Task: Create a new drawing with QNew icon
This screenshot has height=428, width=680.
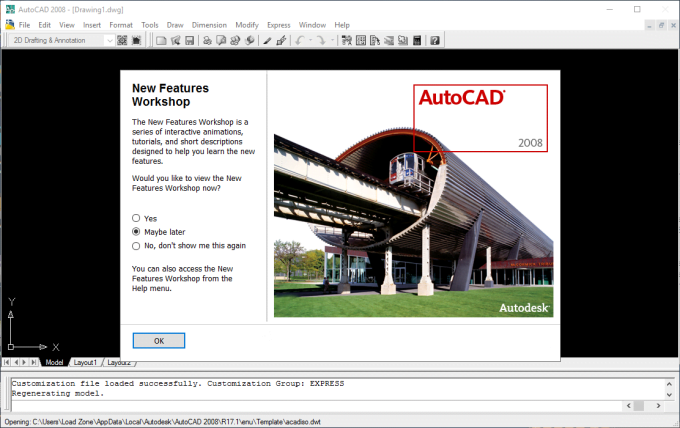Action: click(x=161, y=41)
